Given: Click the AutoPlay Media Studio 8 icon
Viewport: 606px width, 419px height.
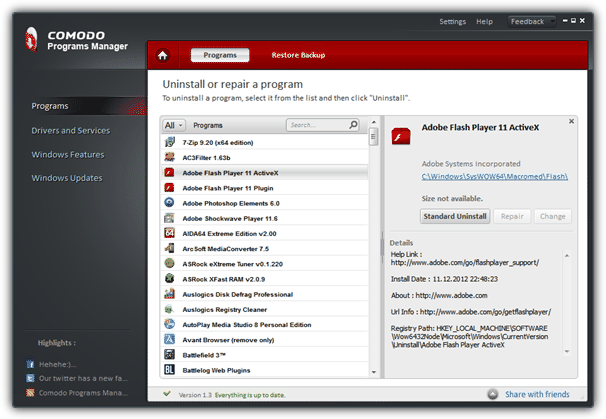Looking at the screenshot, I should pyautogui.click(x=169, y=324).
